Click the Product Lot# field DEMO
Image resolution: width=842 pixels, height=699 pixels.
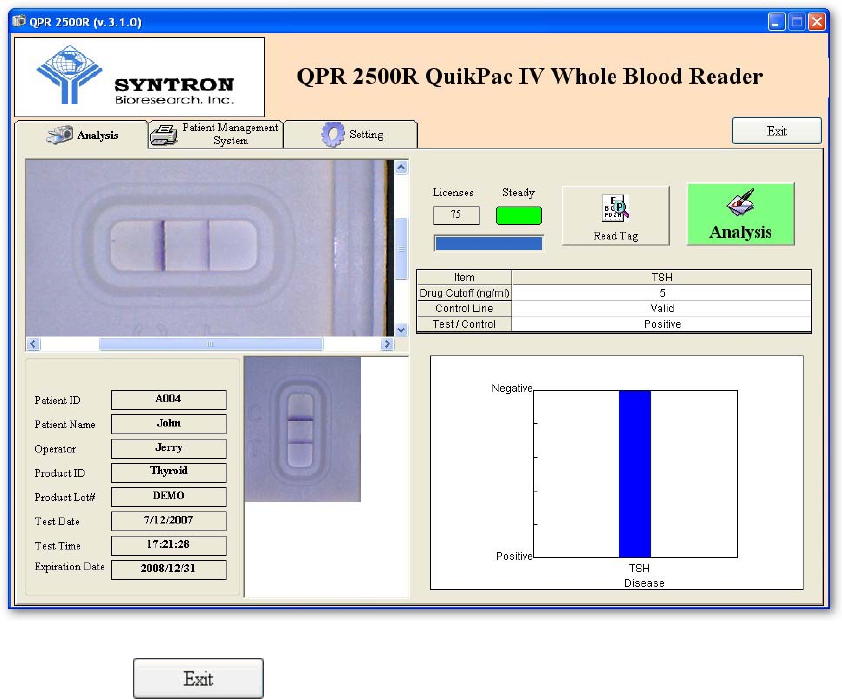coord(169,497)
